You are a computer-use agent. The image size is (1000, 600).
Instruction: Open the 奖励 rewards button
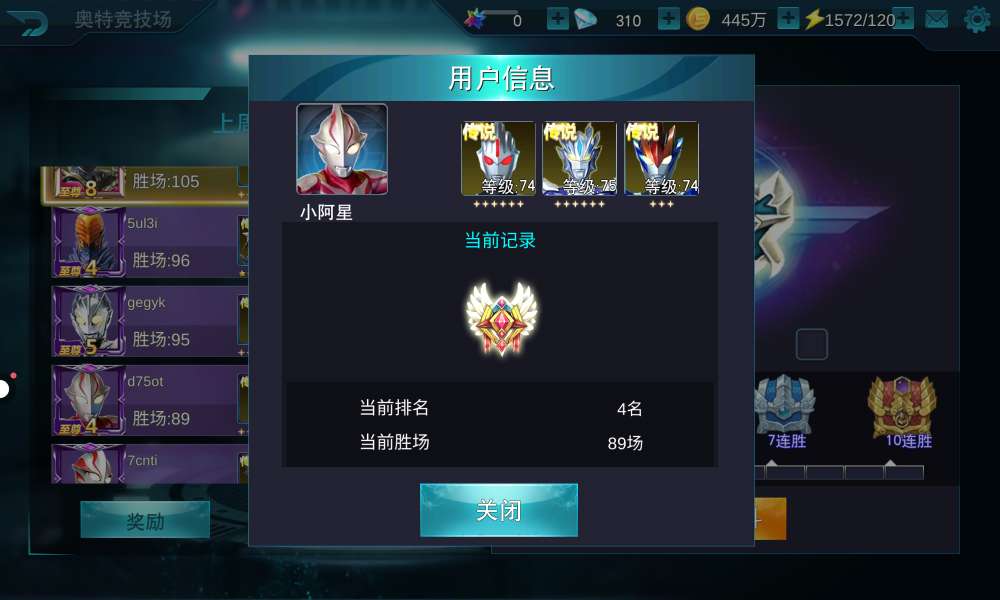(x=145, y=521)
